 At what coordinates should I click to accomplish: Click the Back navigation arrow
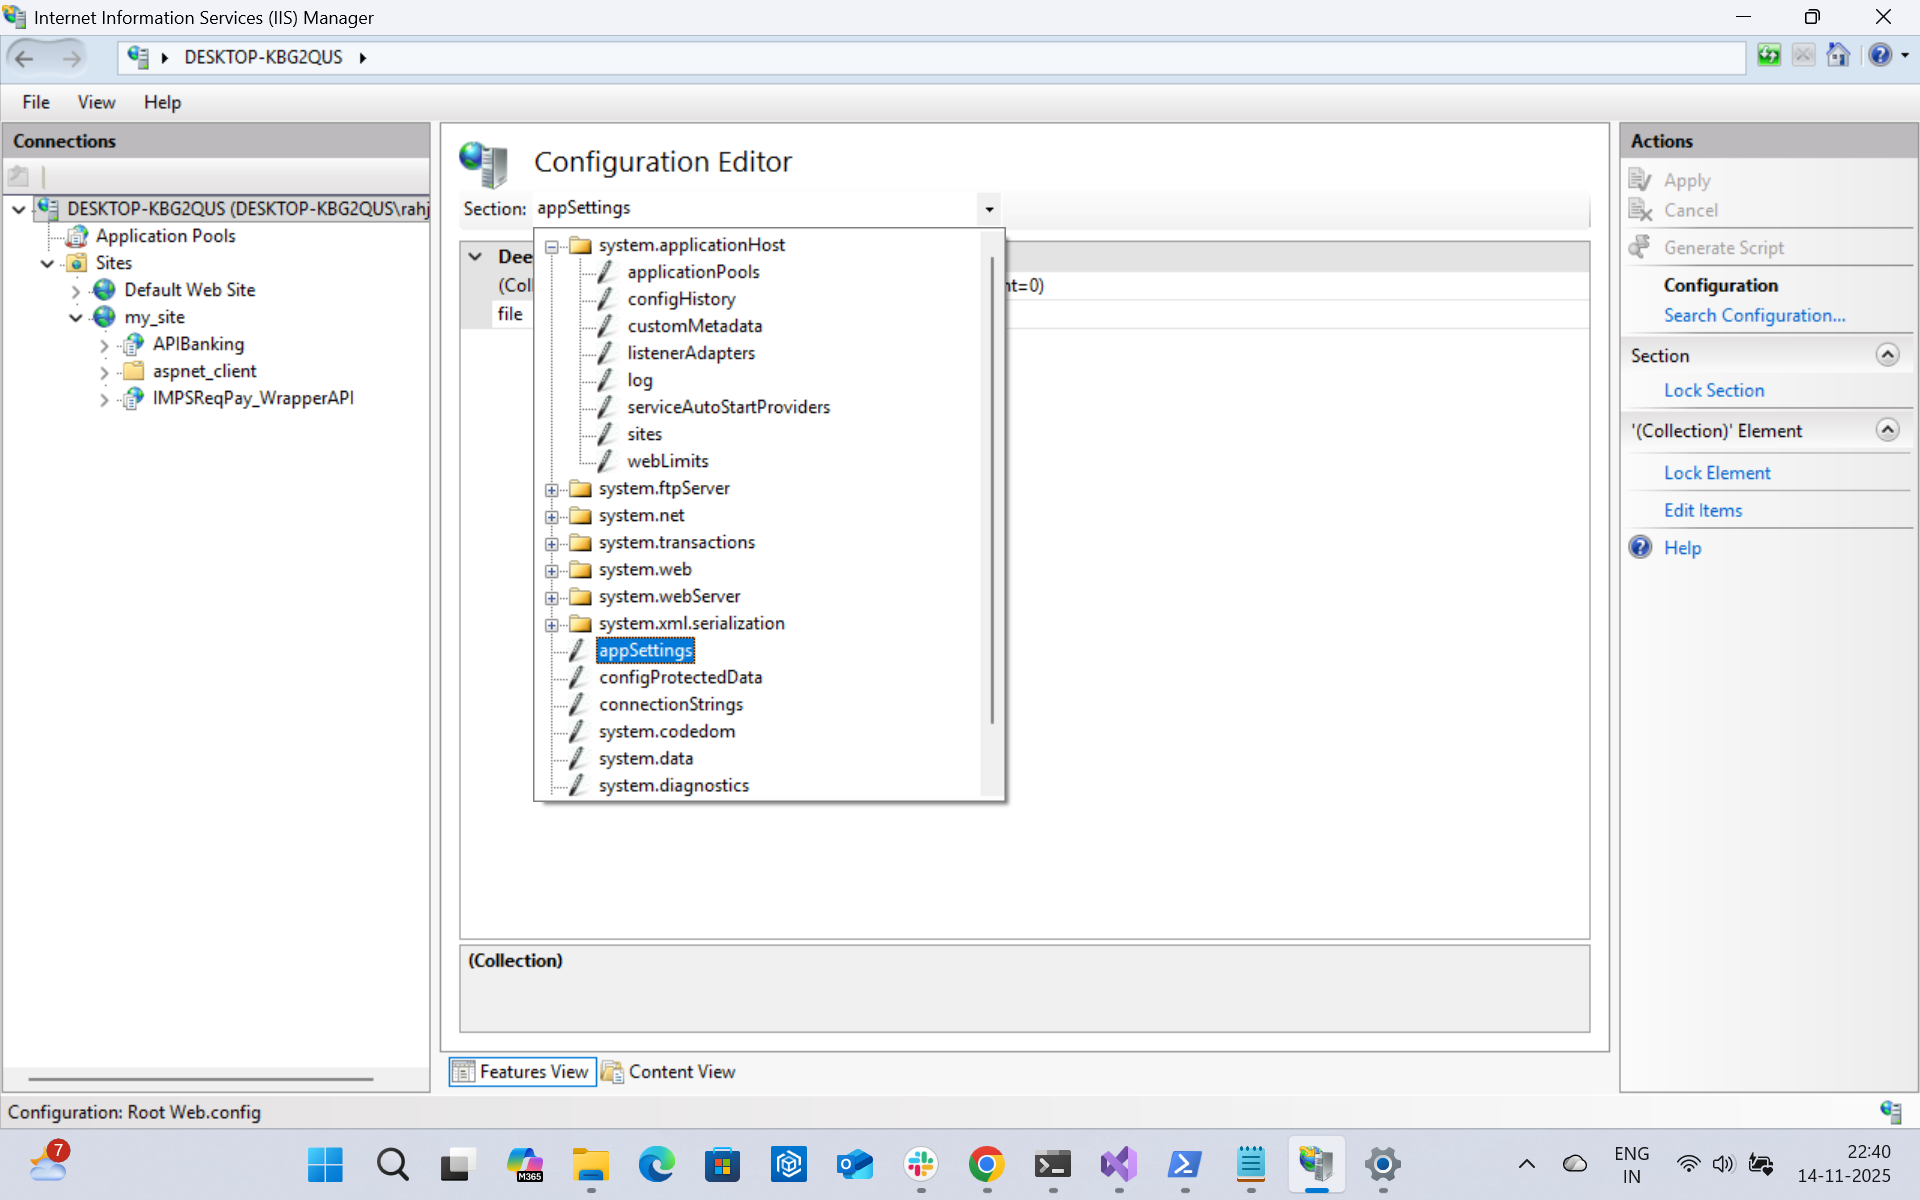(25, 58)
